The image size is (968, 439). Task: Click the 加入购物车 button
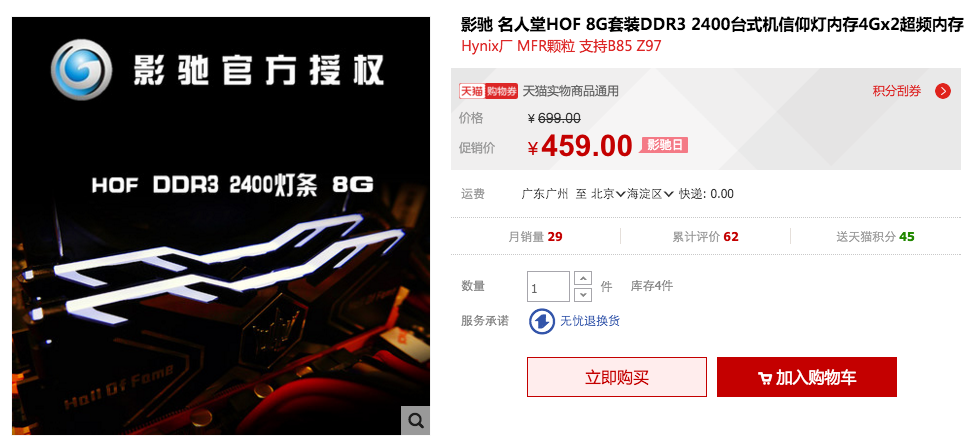pyautogui.click(x=807, y=377)
